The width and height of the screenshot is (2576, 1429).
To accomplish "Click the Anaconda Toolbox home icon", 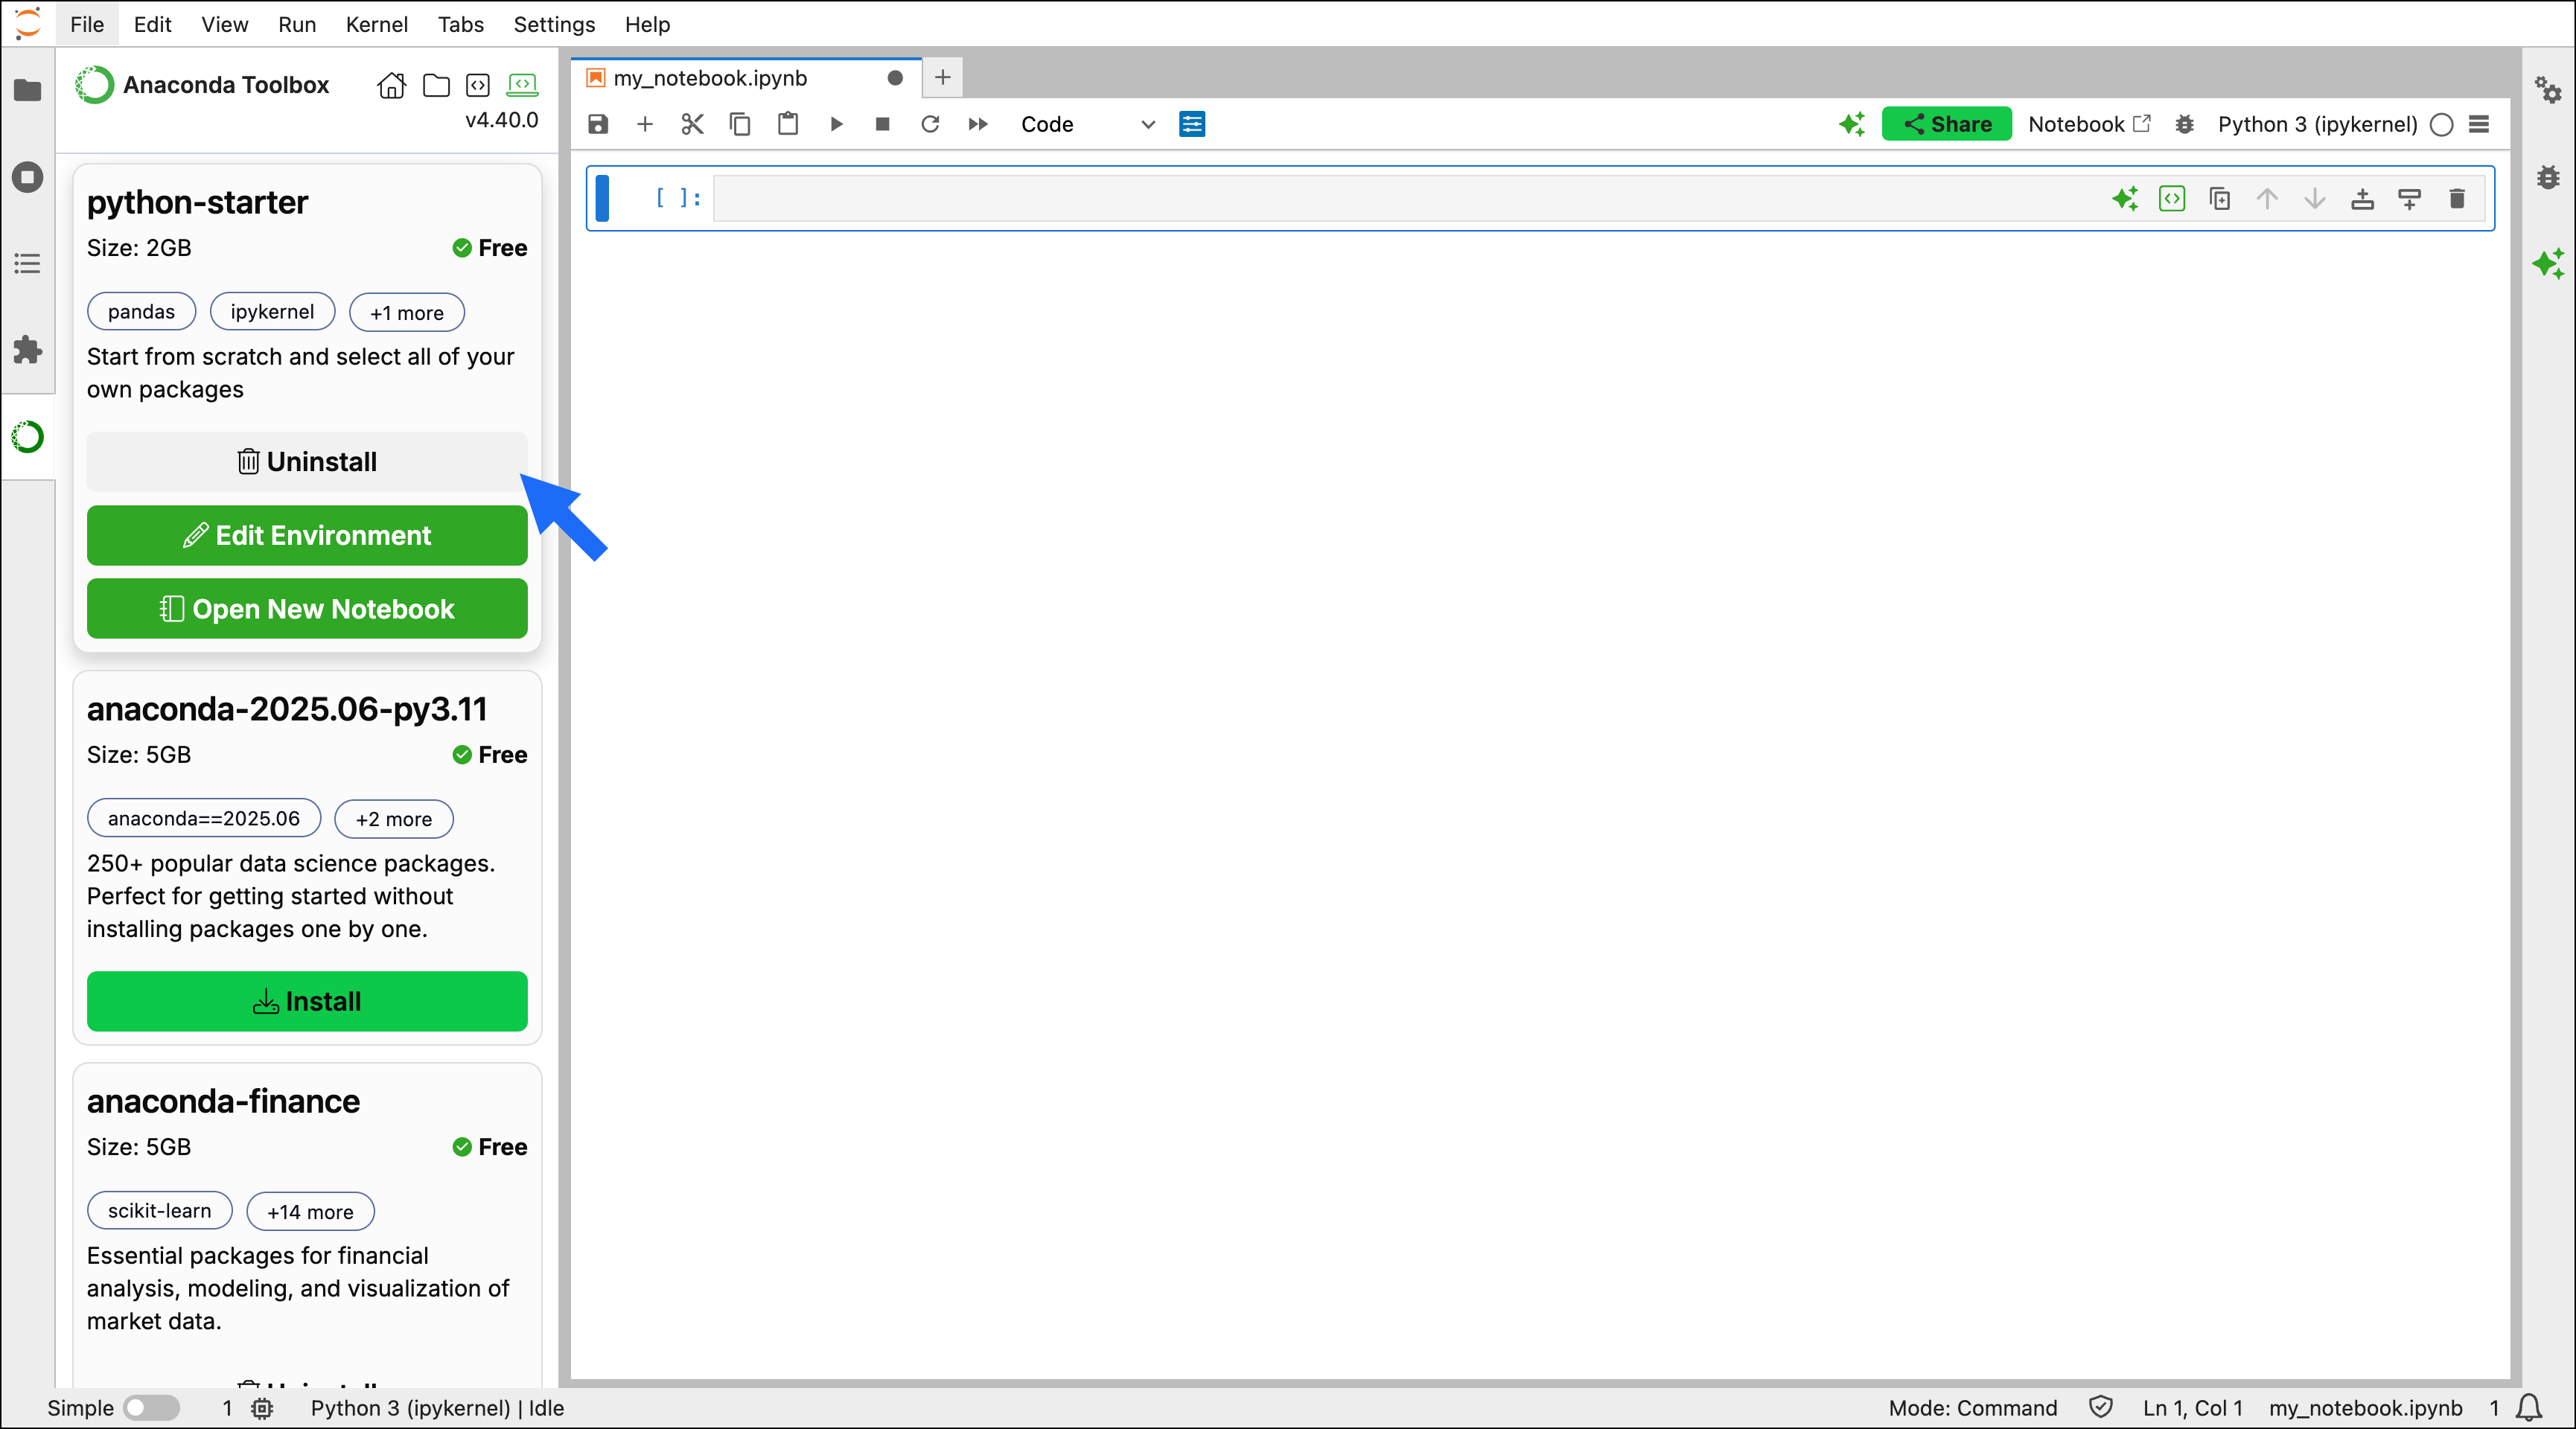I will (x=391, y=86).
